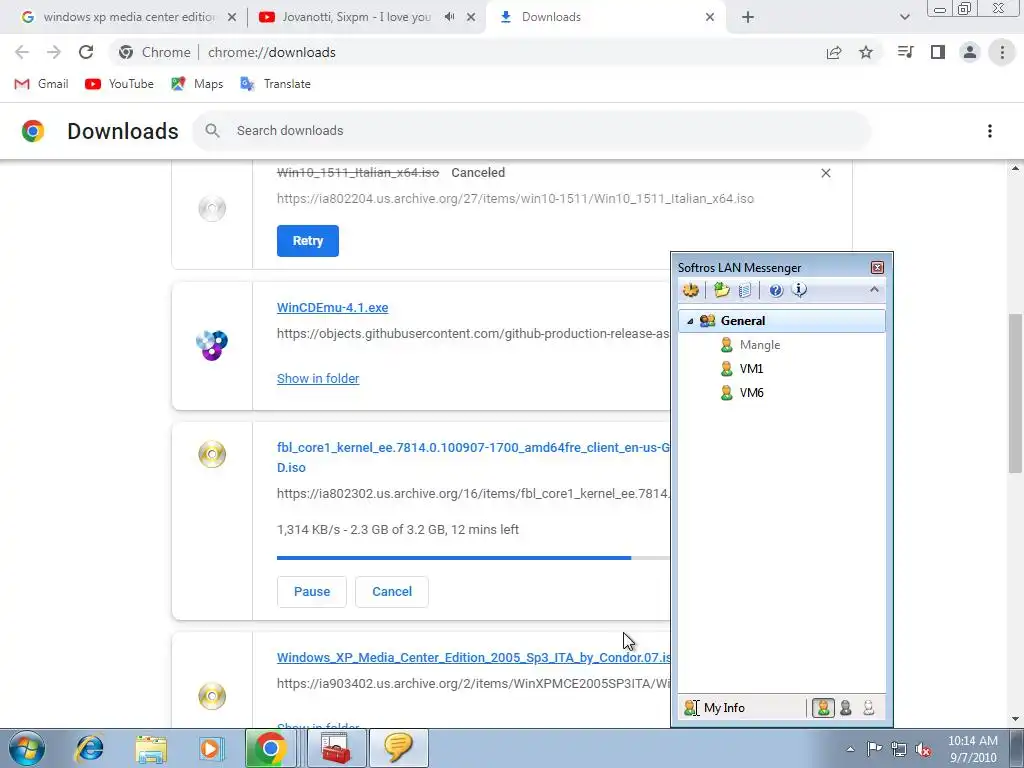Launch Internet Explorer from the taskbar

point(89,748)
